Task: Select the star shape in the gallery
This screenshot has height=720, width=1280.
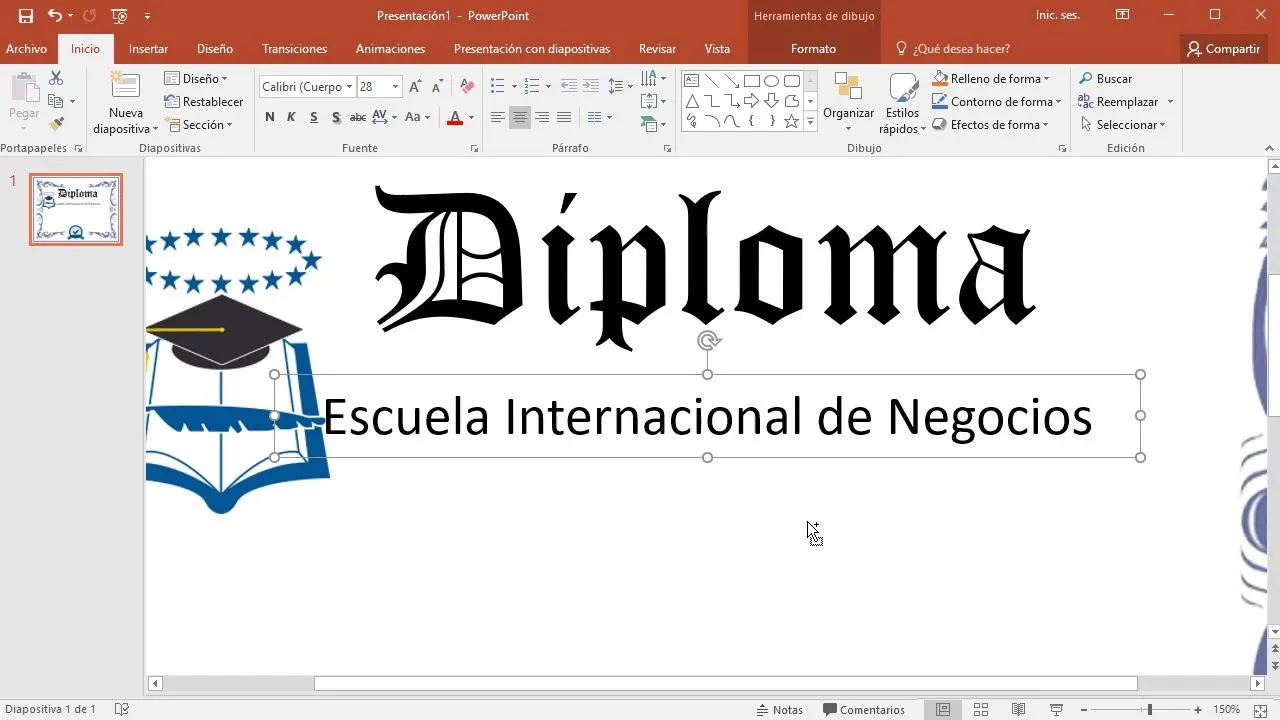Action: pos(791,121)
